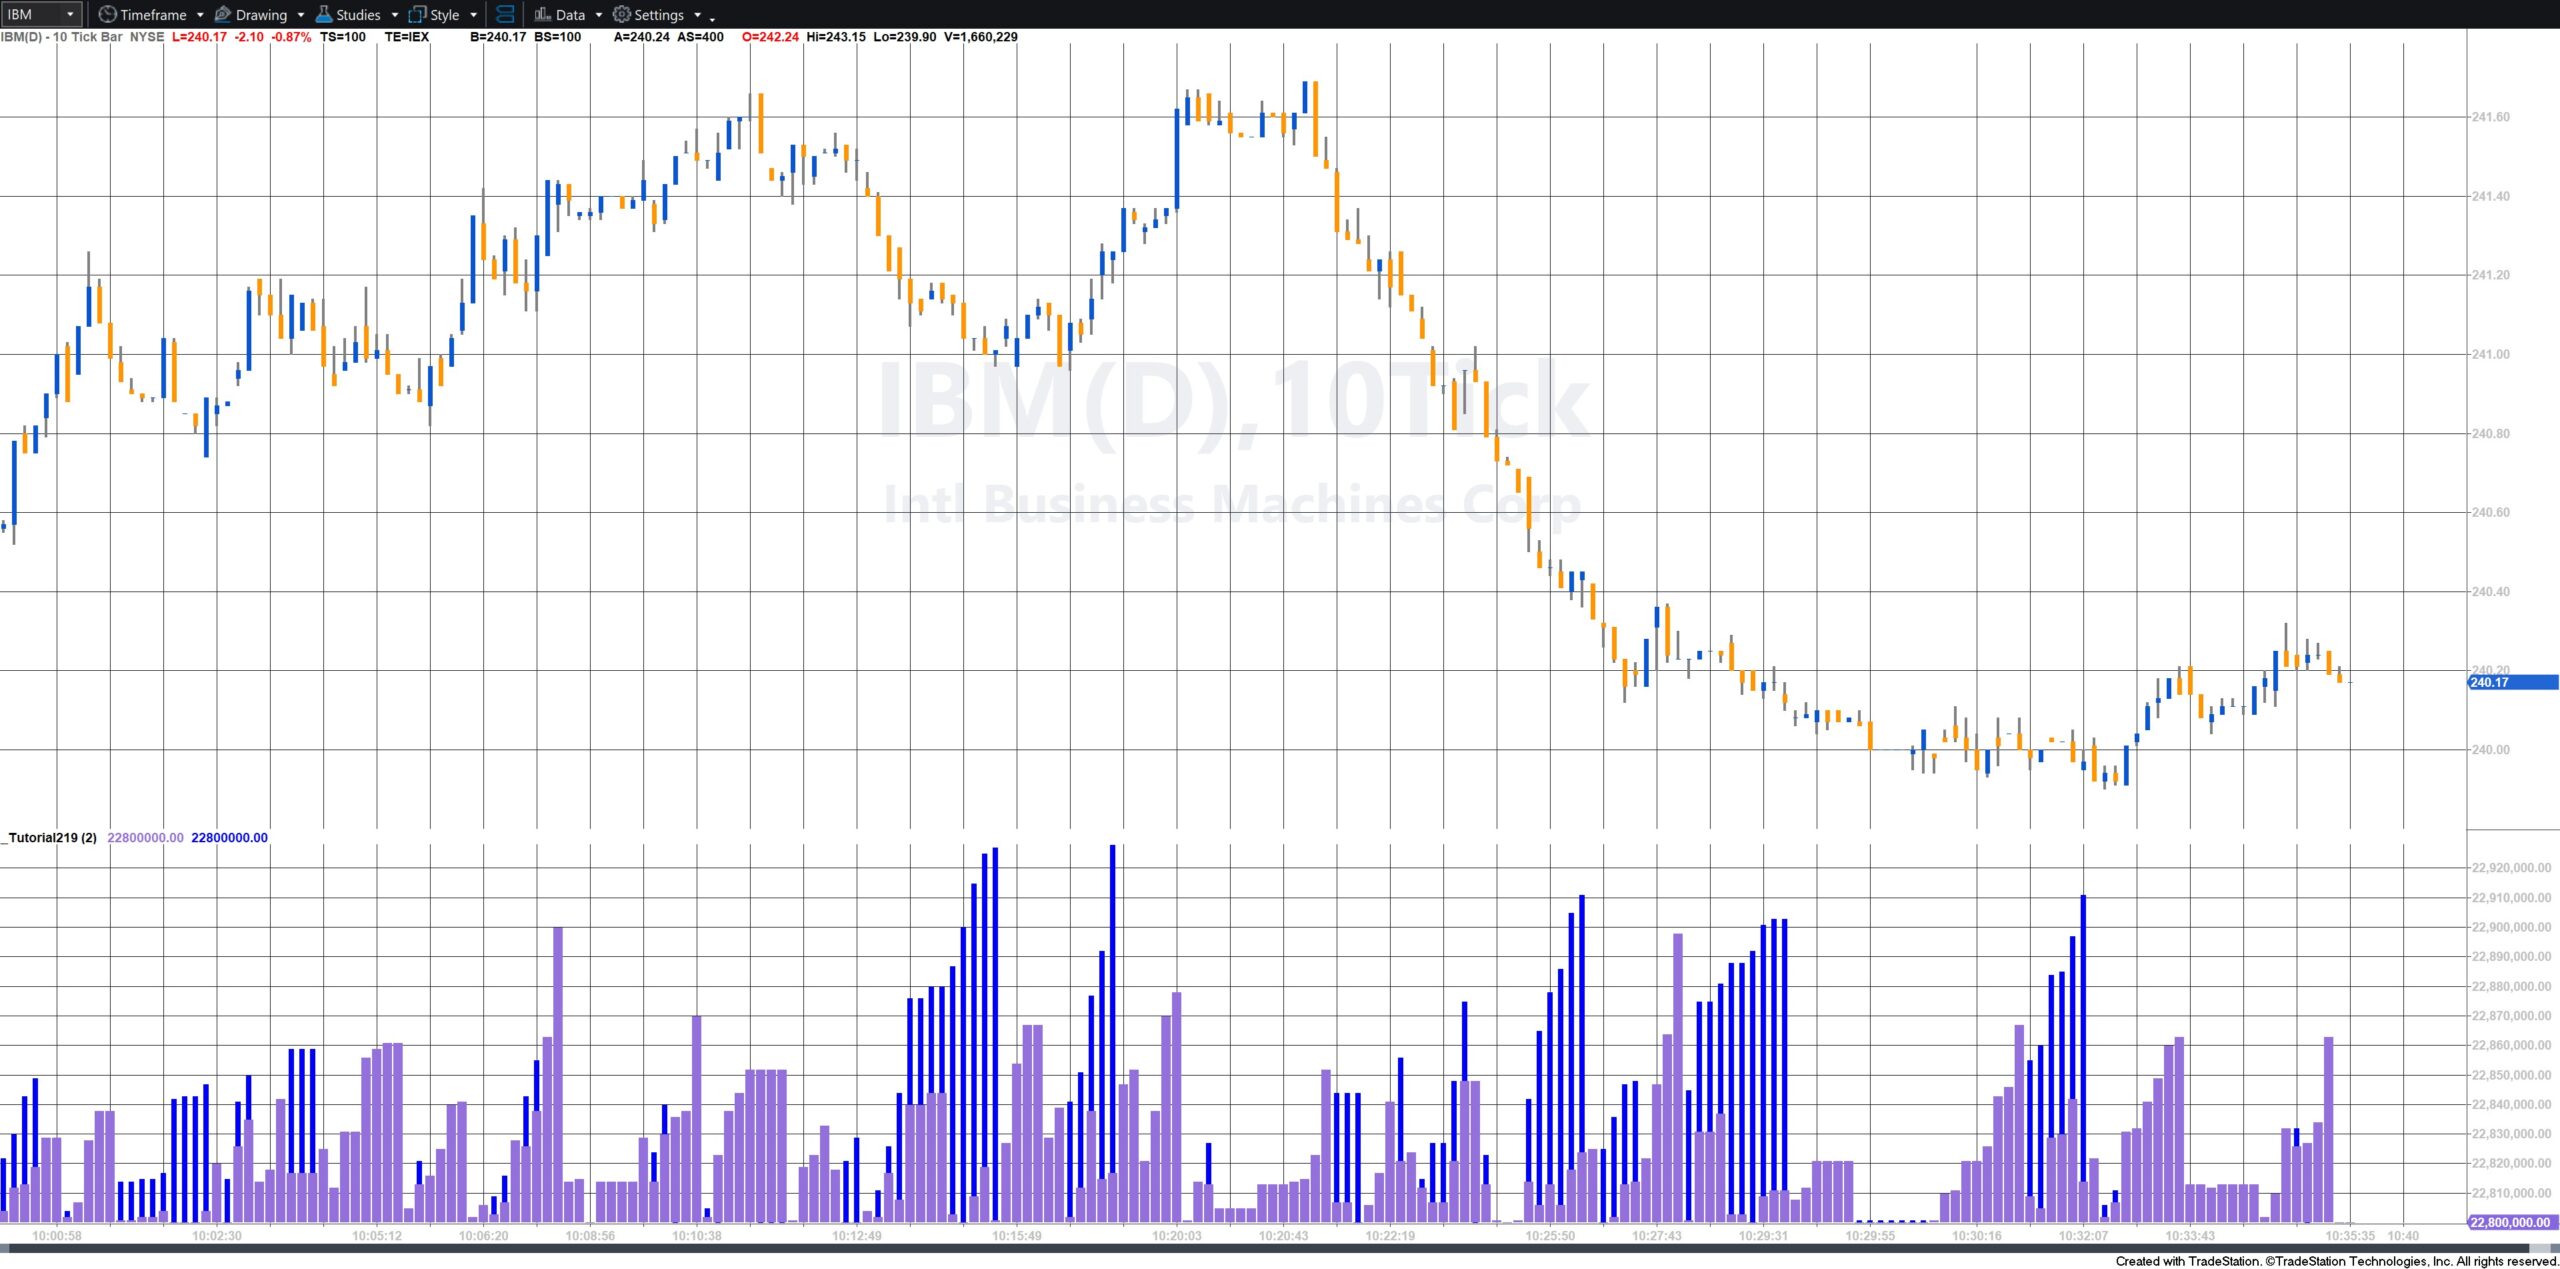Screen dimensions: 2560x1269
Task: Click the red "L=240.17" last price
Action: click(x=199, y=37)
